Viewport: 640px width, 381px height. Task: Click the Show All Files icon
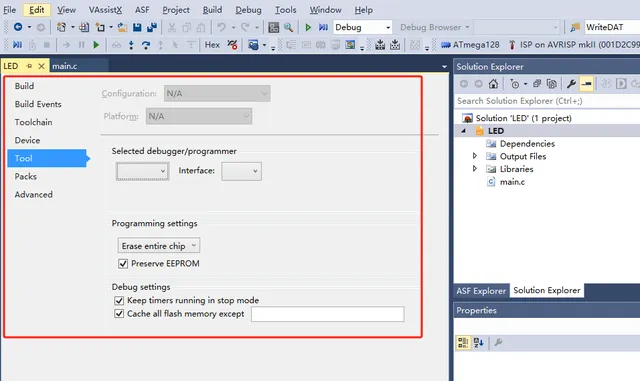551,84
